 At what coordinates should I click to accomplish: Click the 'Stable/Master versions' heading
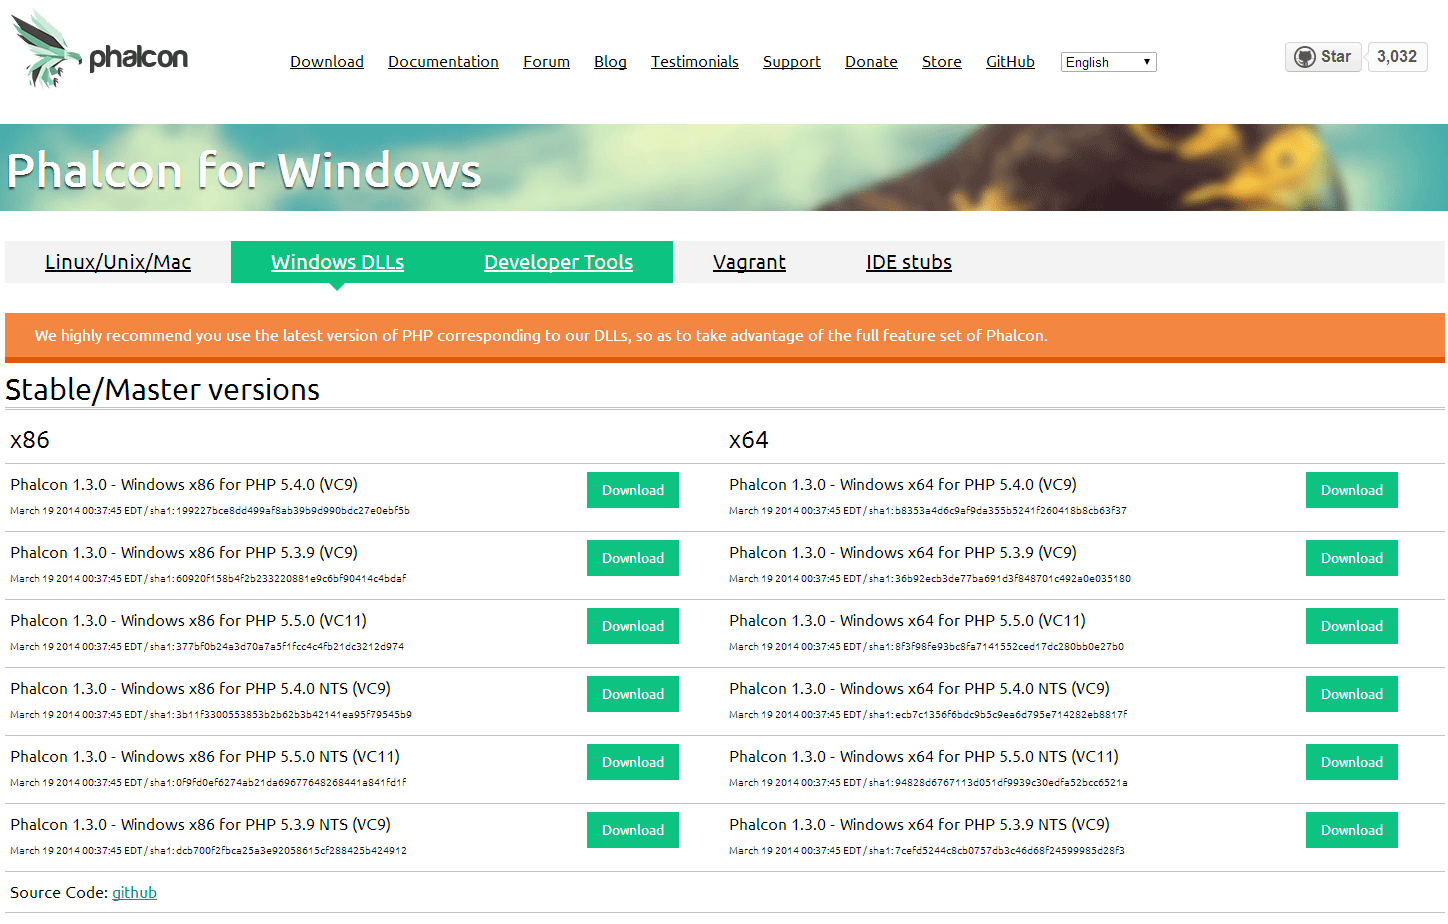[x=162, y=390]
